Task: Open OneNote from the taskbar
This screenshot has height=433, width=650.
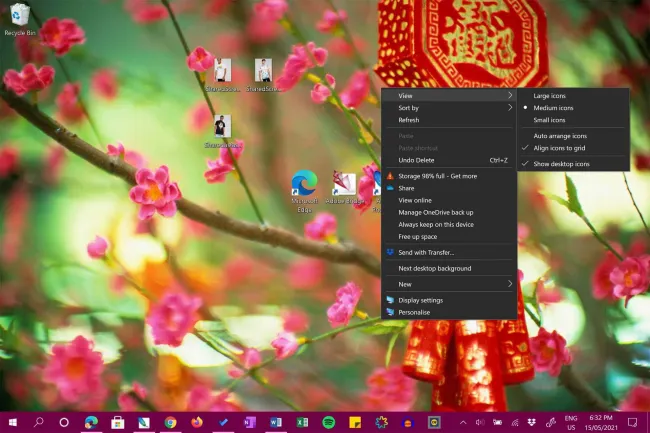Action: pyautogui.click(x=250, y=422)
